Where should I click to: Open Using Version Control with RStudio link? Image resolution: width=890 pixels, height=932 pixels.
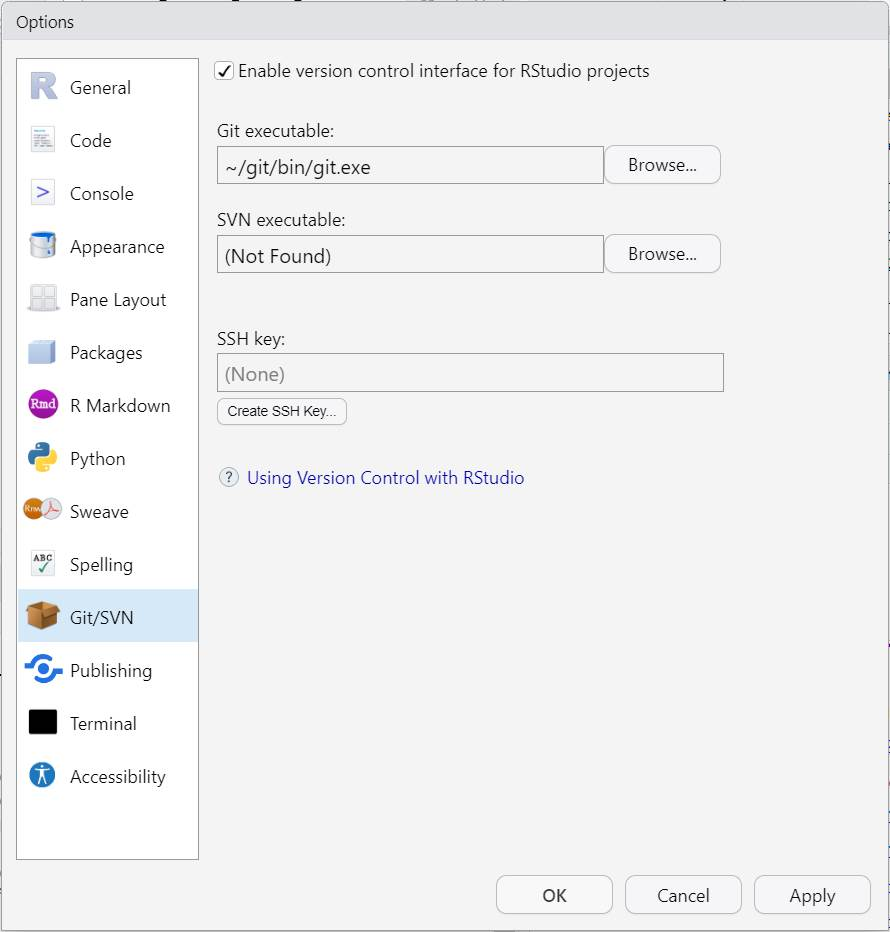tap(385, 477)
